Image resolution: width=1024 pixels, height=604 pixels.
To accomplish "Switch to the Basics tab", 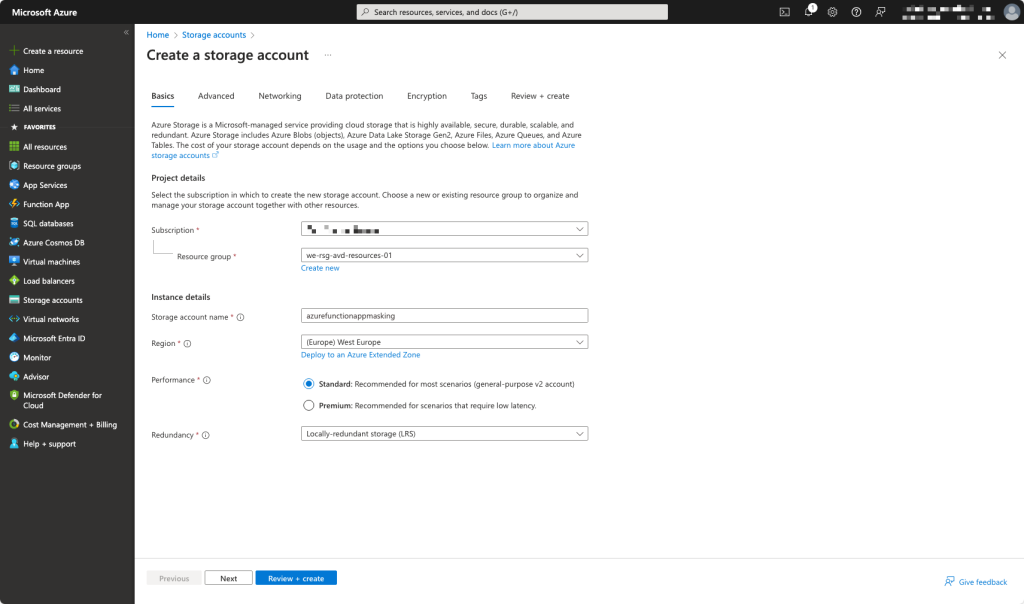I will point(163,96).
